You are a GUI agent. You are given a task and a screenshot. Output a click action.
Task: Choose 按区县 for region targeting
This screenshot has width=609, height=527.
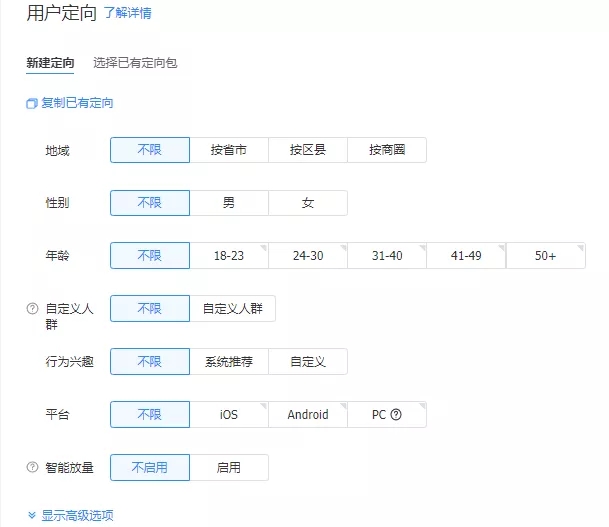[x=308, y=150]
